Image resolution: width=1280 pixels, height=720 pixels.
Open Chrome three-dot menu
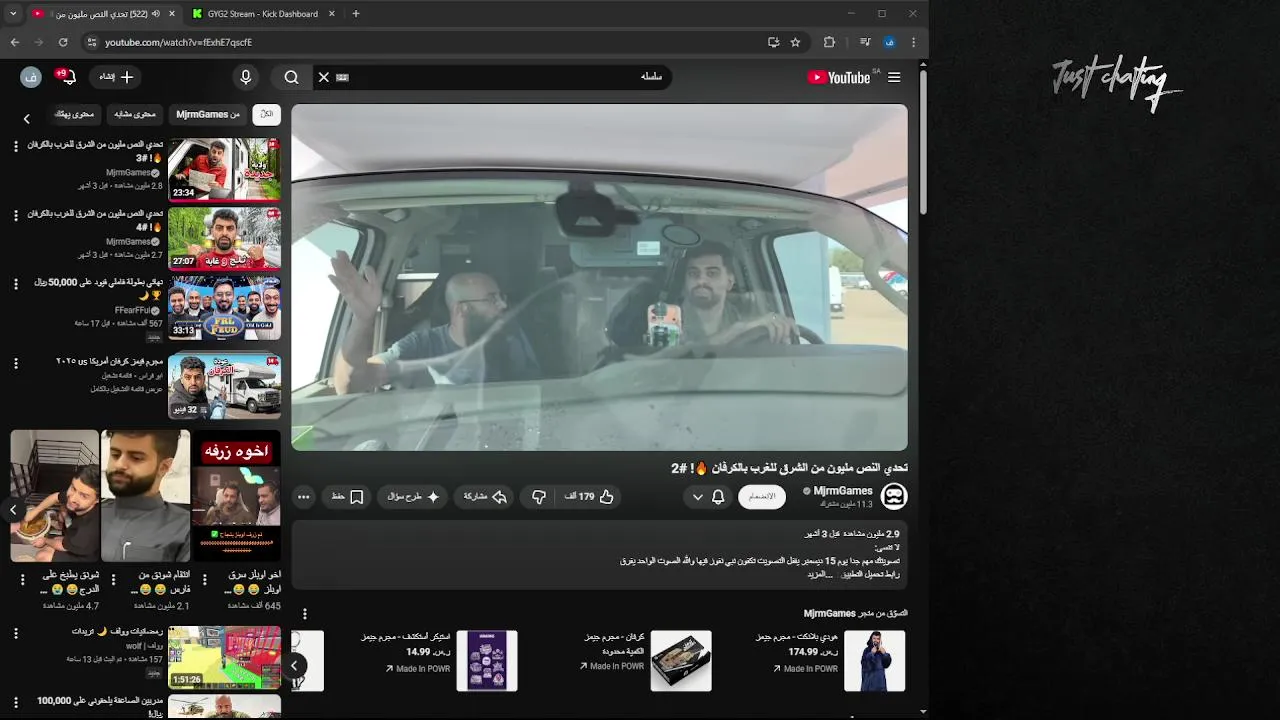913,42
